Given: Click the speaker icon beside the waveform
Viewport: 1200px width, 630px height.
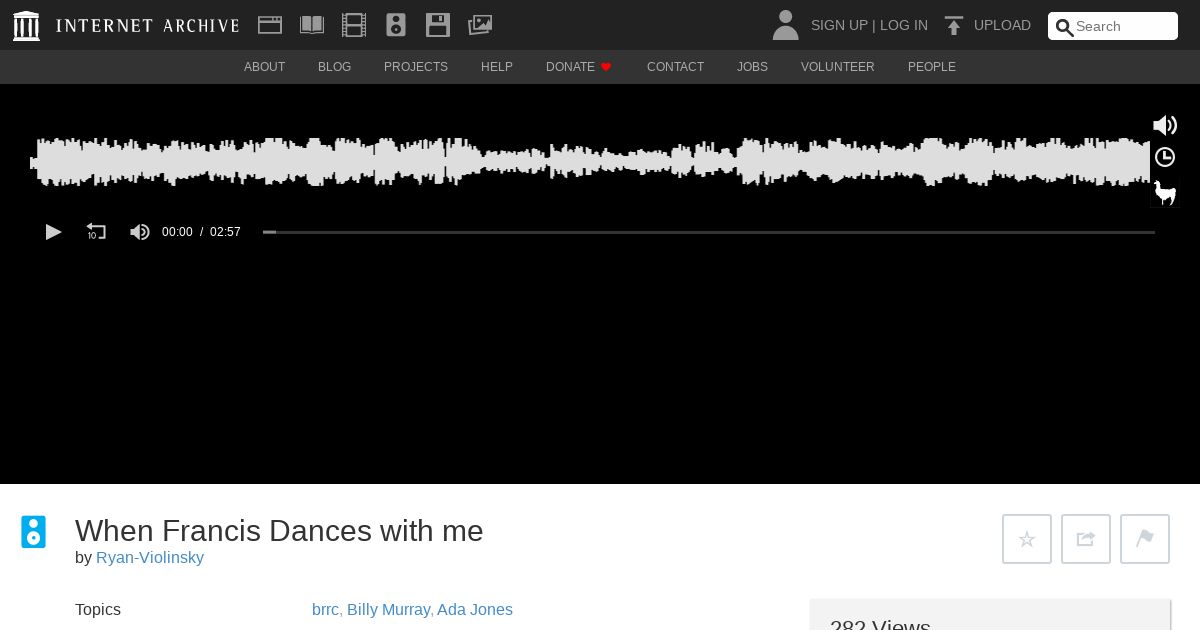Looking at the screenshot, I should click(1165, 125).
